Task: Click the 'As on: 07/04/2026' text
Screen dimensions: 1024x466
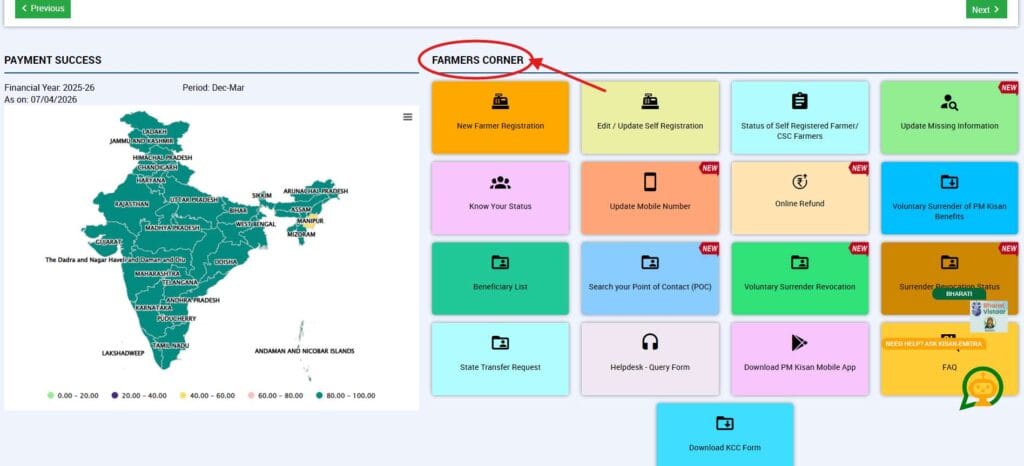Action: [x=40, y=100]
